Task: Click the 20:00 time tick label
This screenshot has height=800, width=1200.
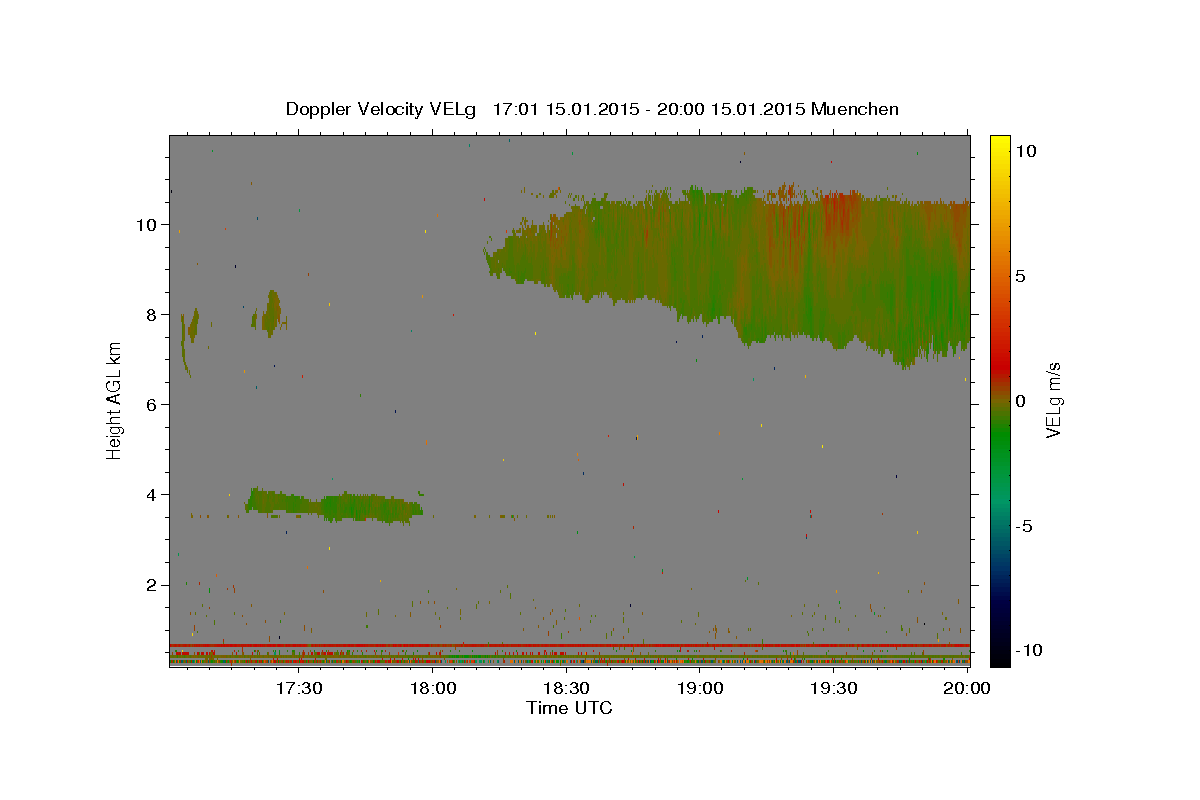Action: click(968, 688)
